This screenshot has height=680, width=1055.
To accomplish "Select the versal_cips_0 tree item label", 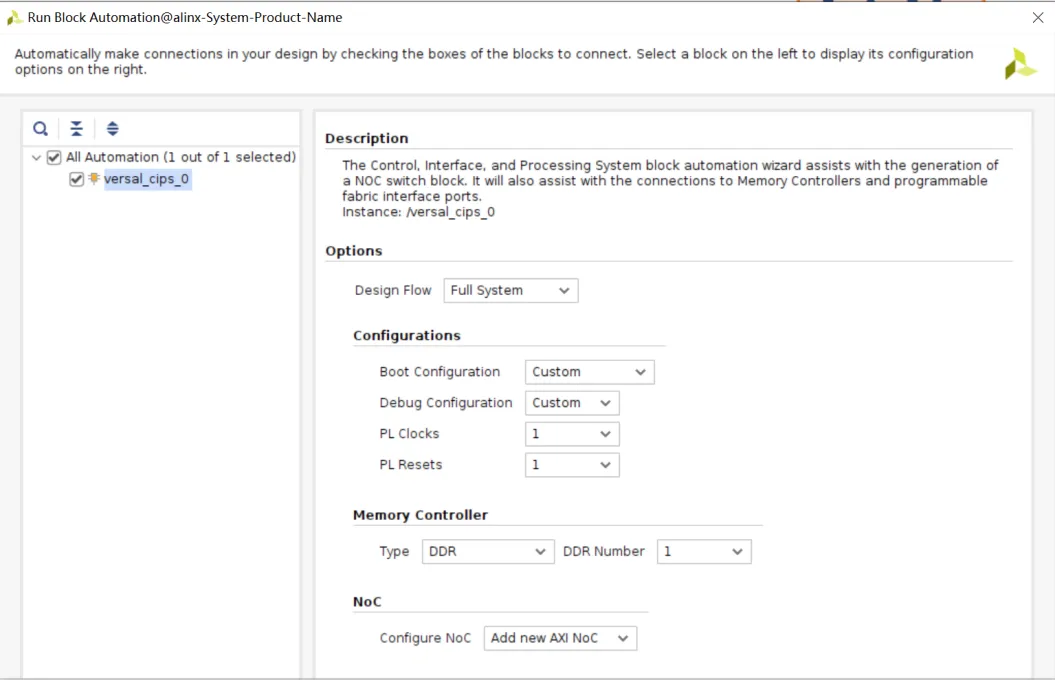I will [147, 180].
